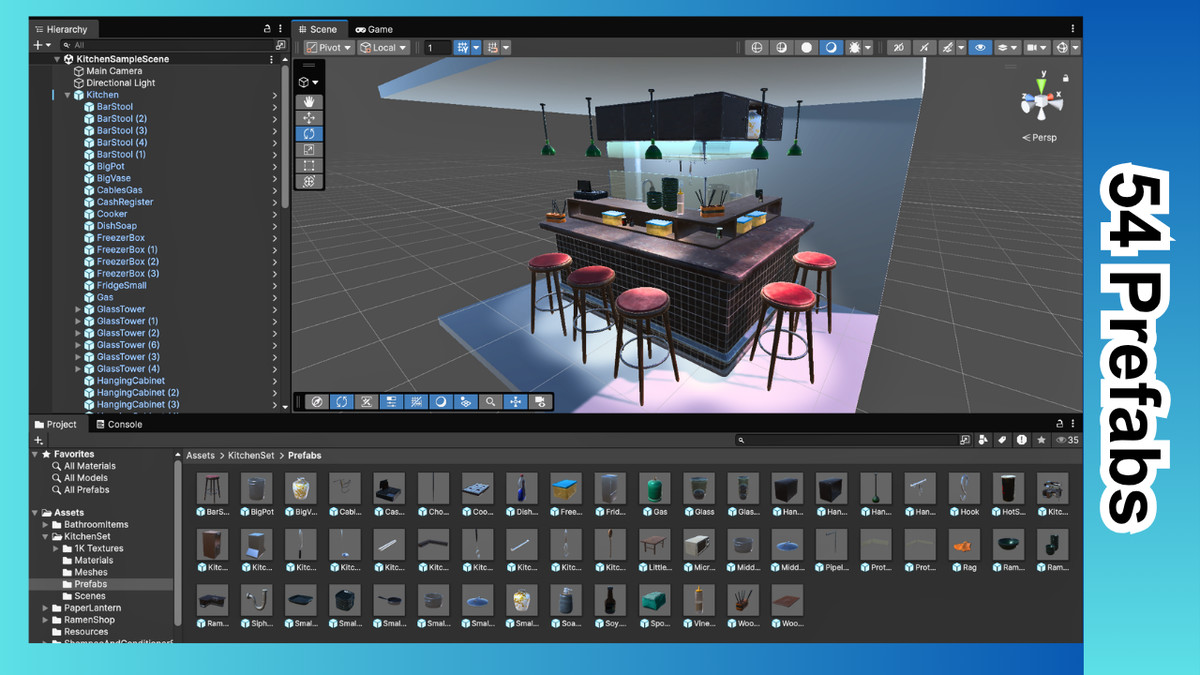The height and width of the screenshot is (675, 1200).
Task: Select the Meshes folder
Action: click(91, 572)
